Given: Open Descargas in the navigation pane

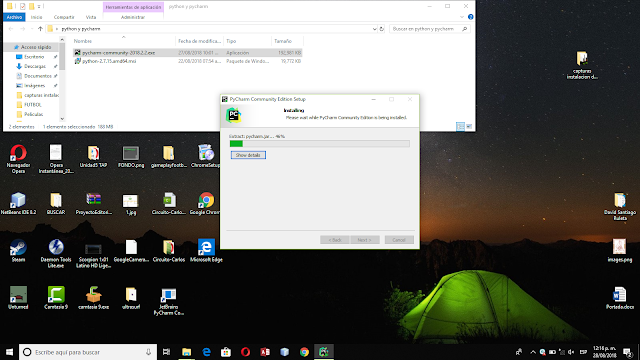Looking at the screenshot, I should [x=35, y=66].
